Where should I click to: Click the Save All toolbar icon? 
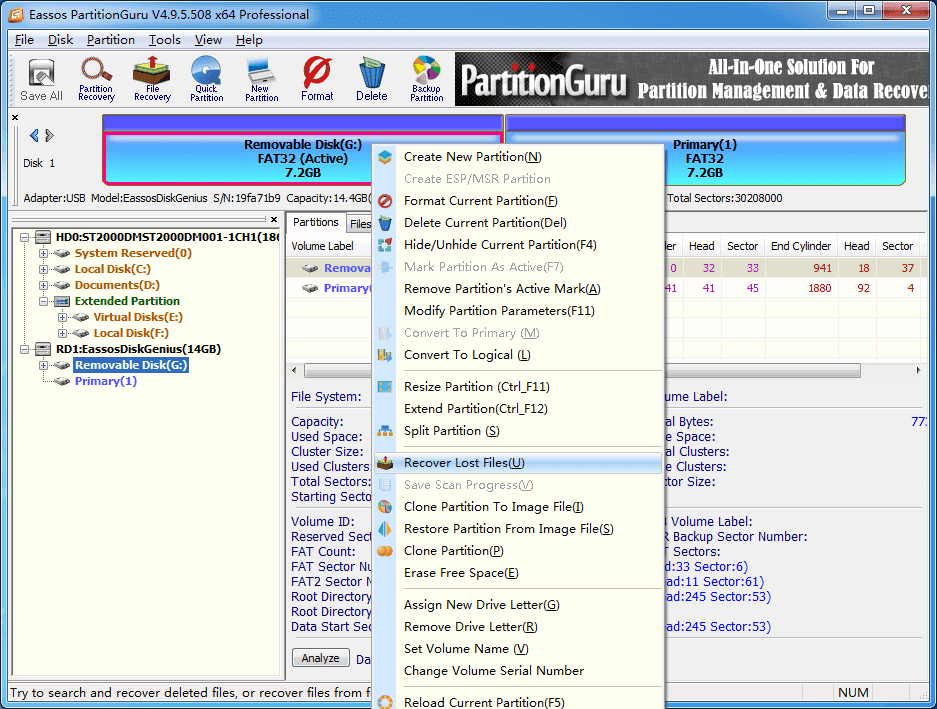tap(41, 80)
